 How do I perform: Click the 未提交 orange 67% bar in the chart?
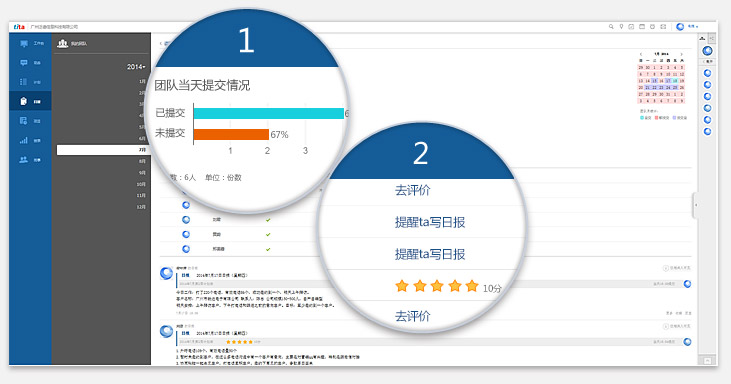click(231, 134)
